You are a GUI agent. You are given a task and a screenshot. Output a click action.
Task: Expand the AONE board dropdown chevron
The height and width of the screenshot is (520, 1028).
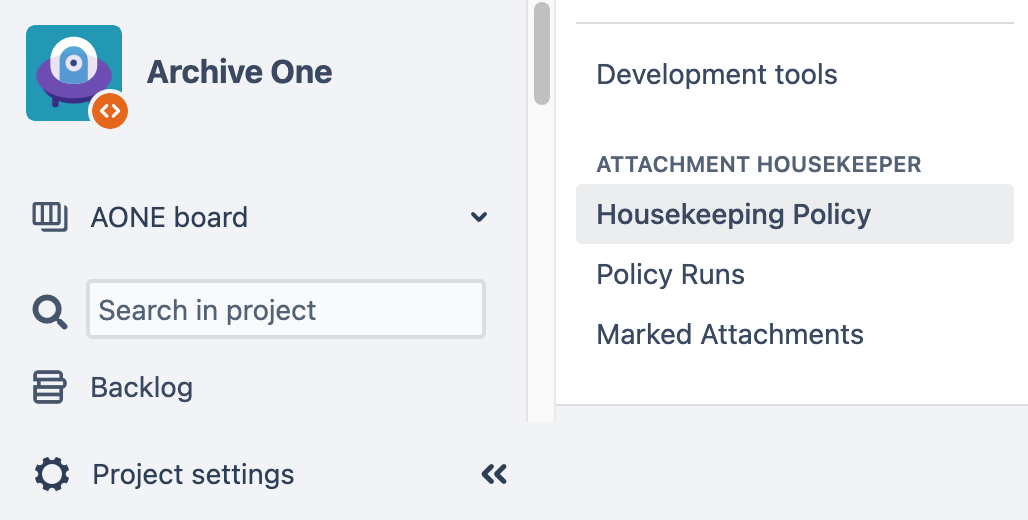coord(479,217)
